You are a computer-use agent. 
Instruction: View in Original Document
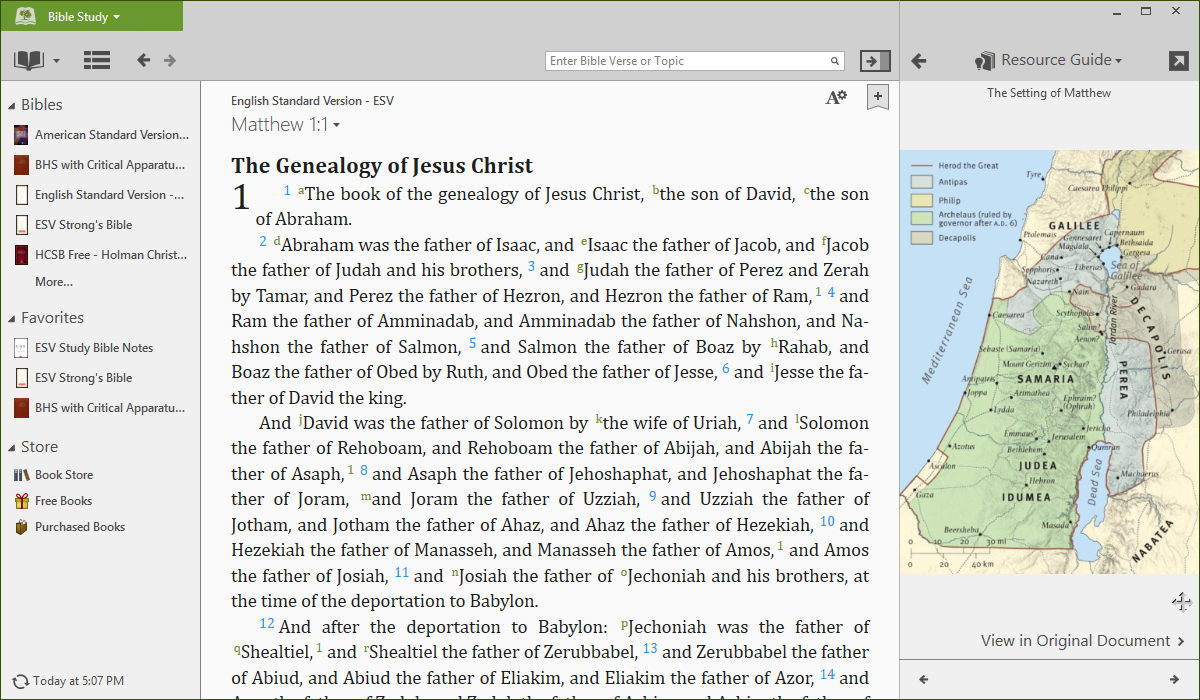point(1083,641)
